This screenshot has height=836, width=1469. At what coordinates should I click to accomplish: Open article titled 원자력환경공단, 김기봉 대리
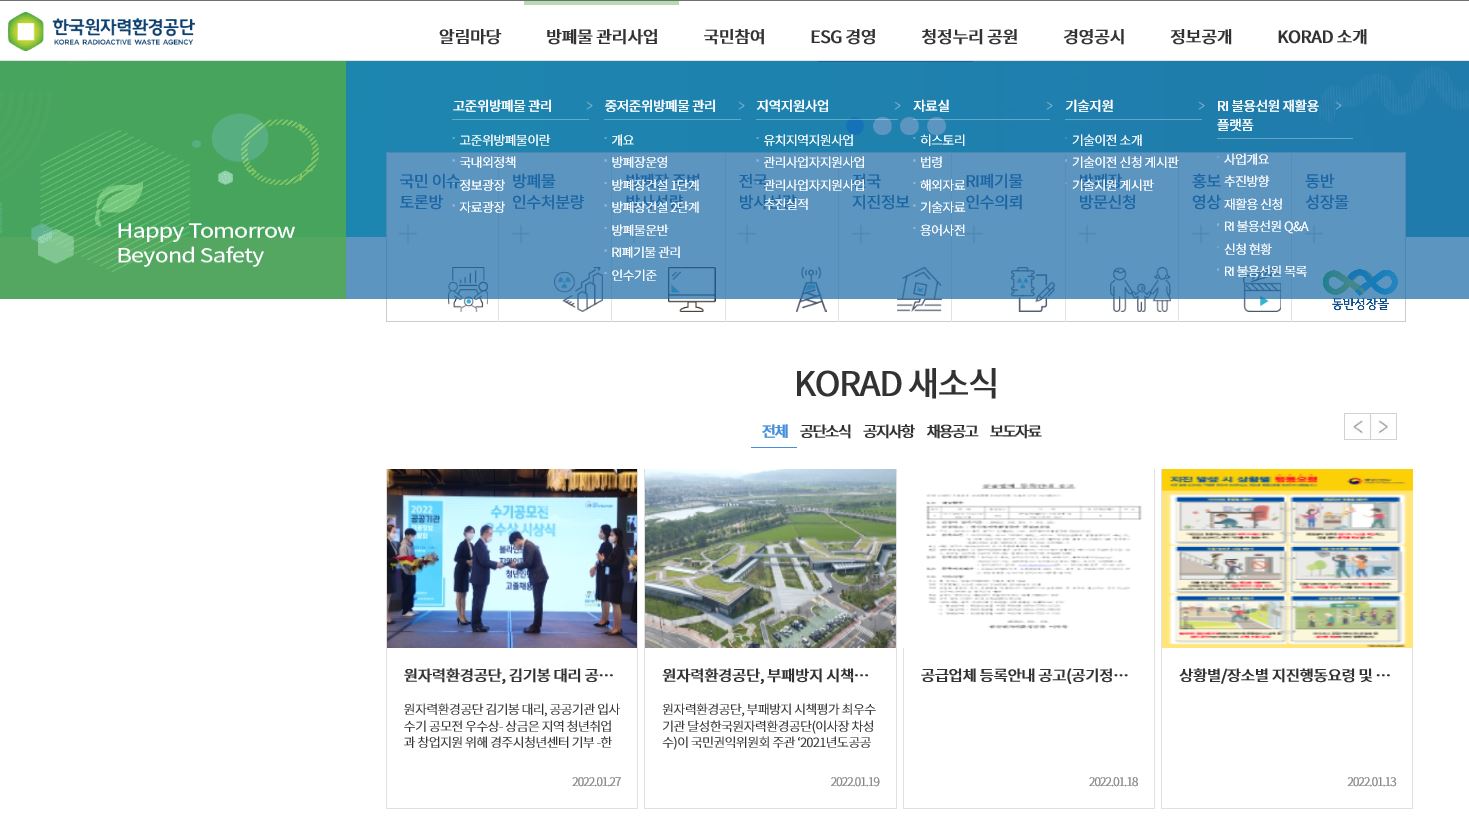[509, 675]
